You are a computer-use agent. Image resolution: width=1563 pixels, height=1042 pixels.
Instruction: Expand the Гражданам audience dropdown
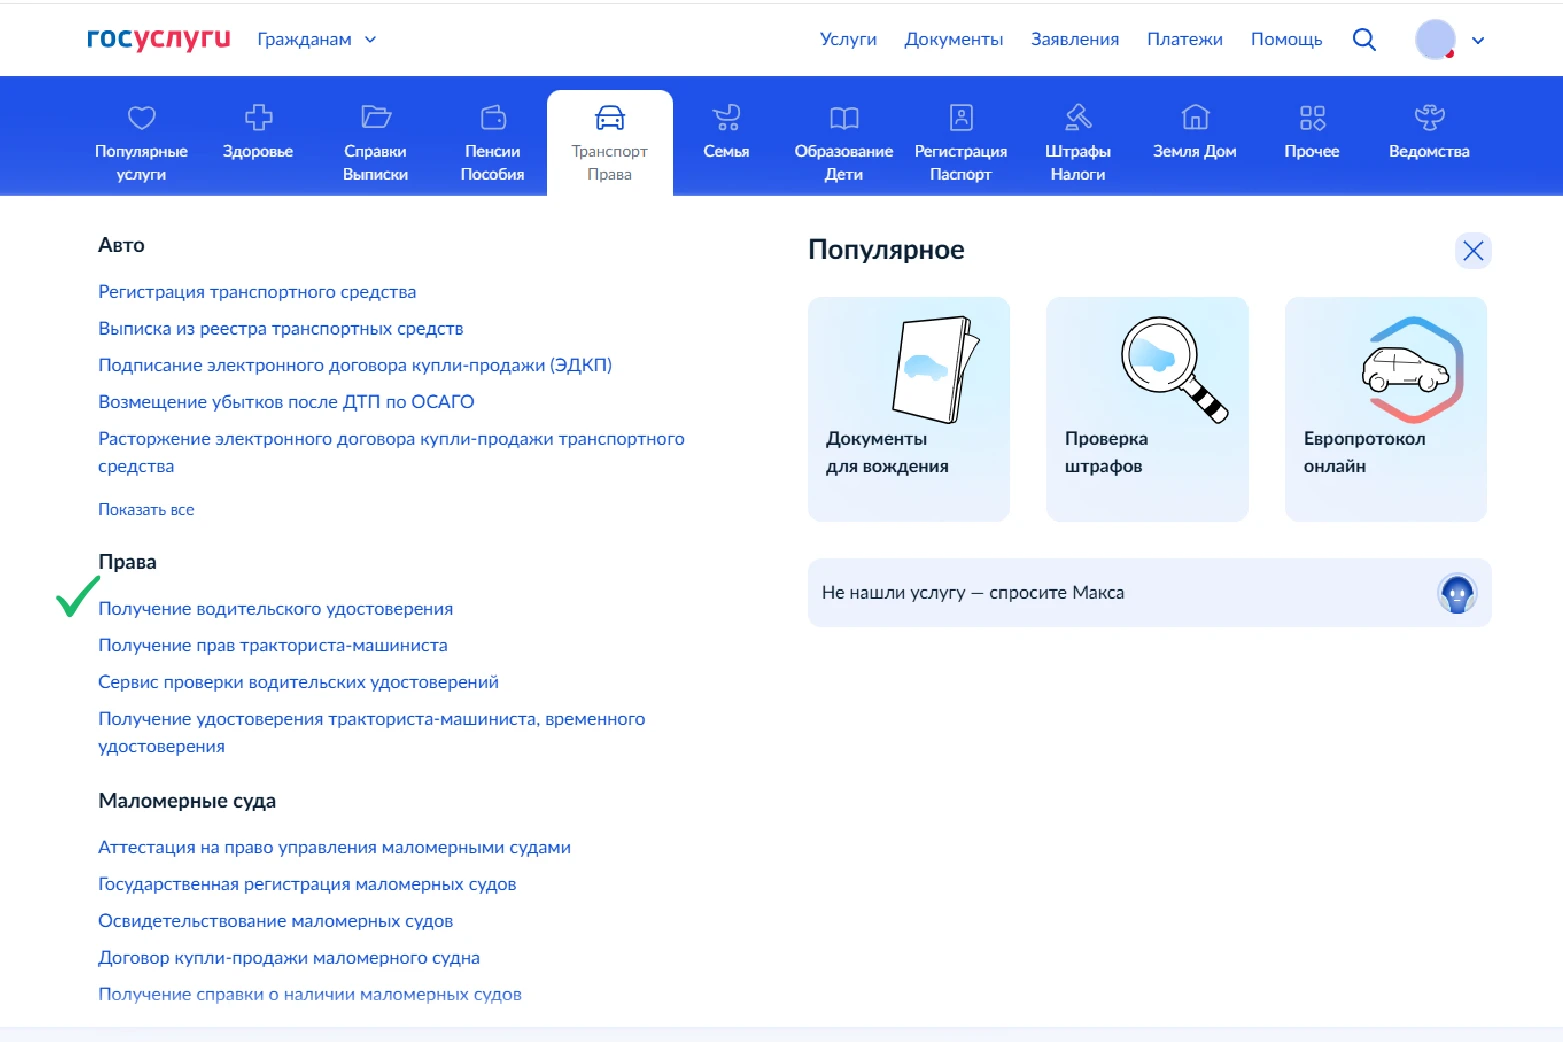316,39
